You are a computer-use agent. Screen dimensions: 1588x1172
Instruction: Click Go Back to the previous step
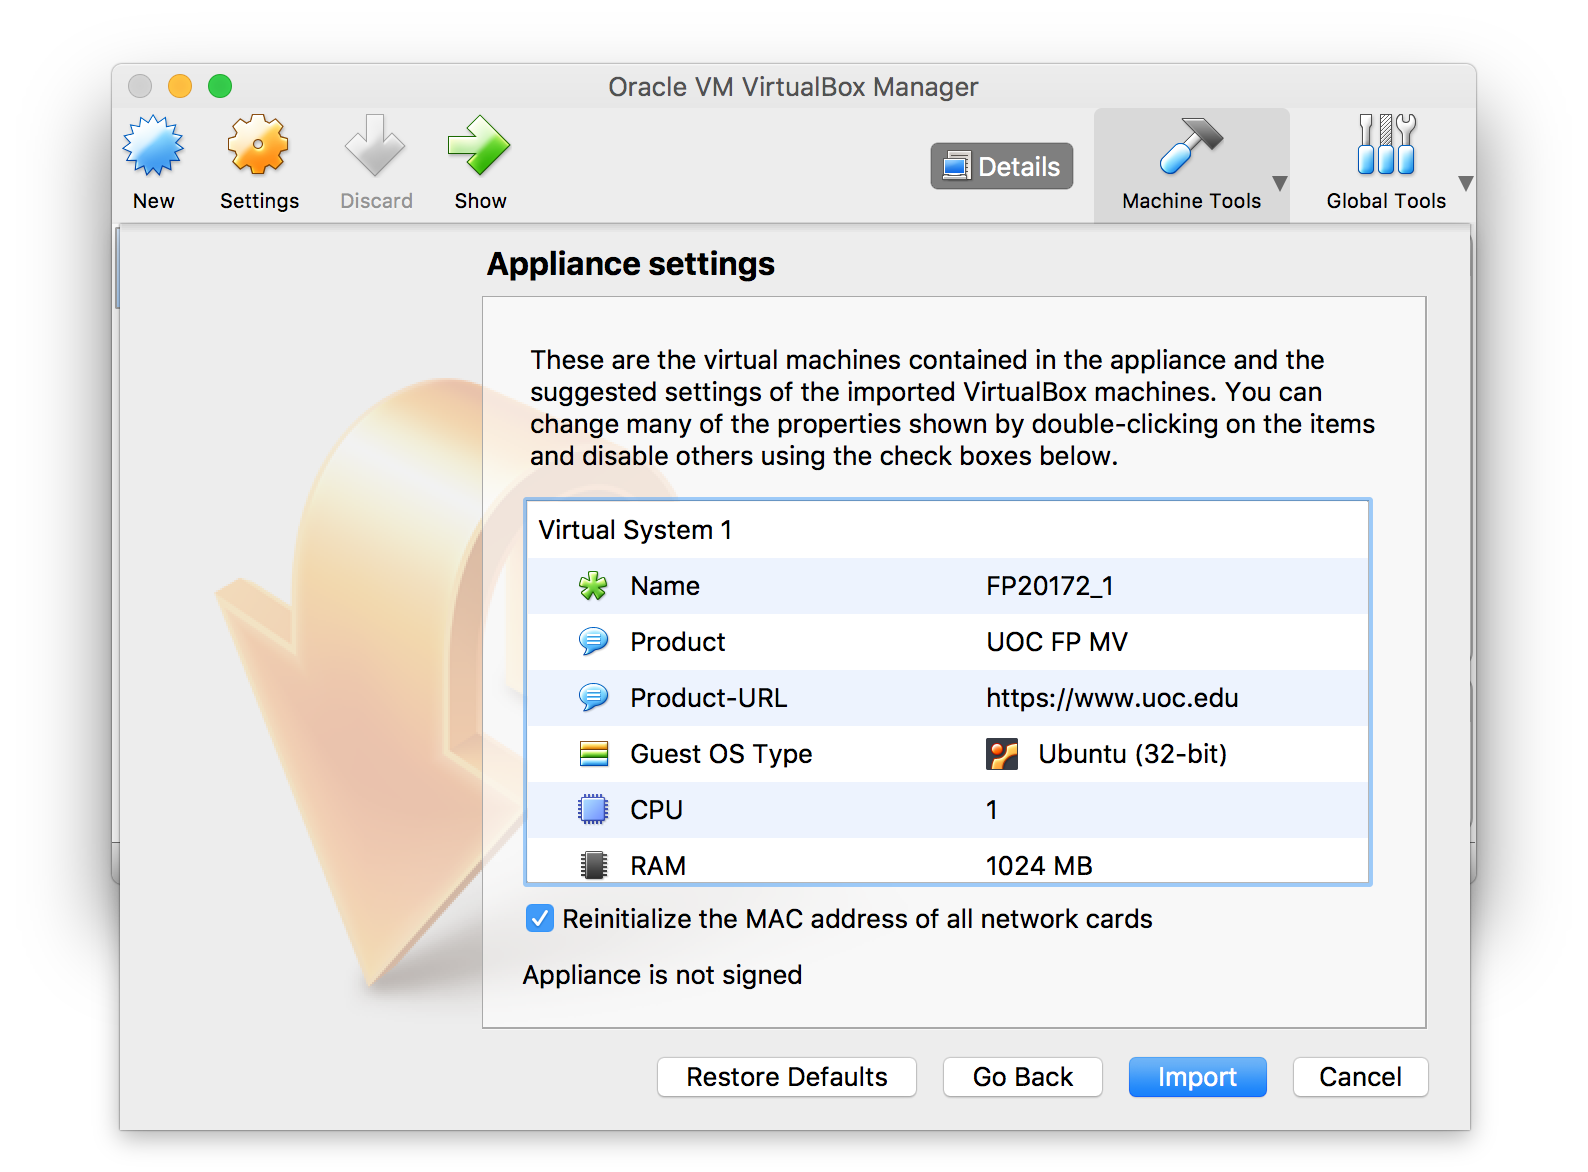coord(1022,1077)
